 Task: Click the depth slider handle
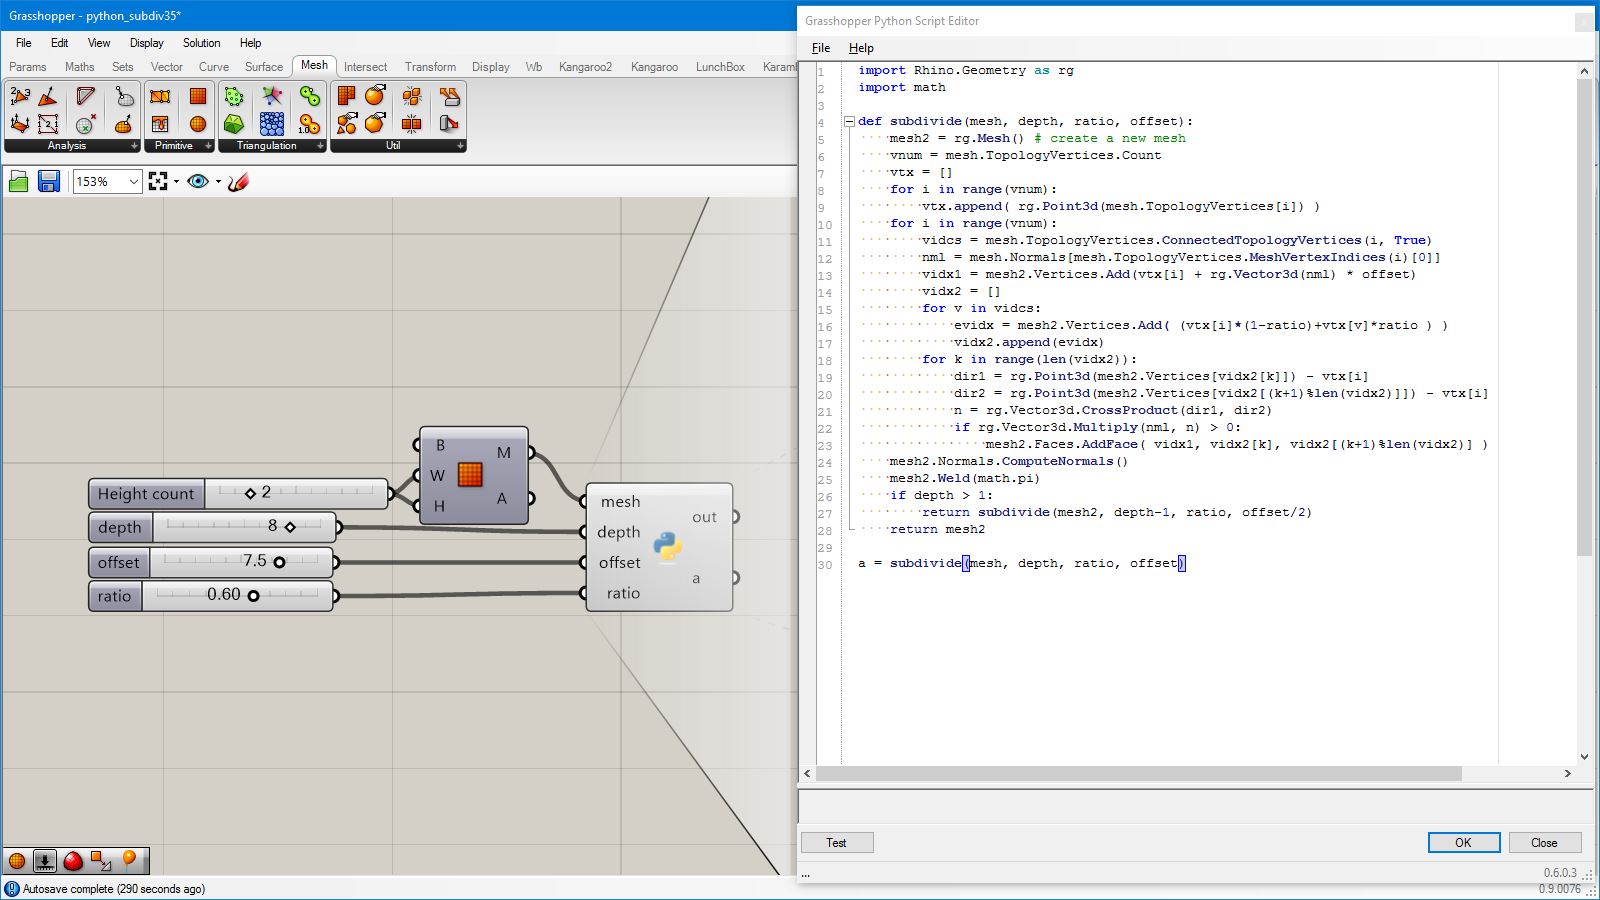pyautogui.click(x=290, y=527)
